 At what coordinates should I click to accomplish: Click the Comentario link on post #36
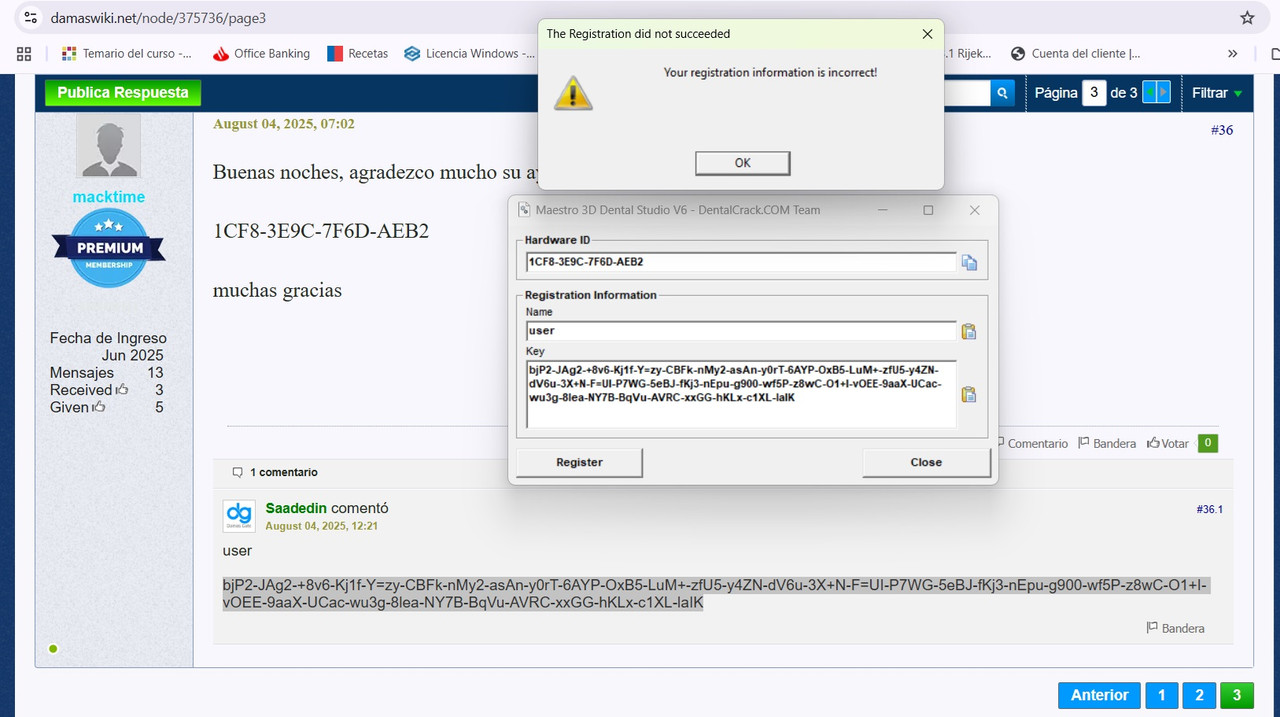click(x=1037, y=443)
